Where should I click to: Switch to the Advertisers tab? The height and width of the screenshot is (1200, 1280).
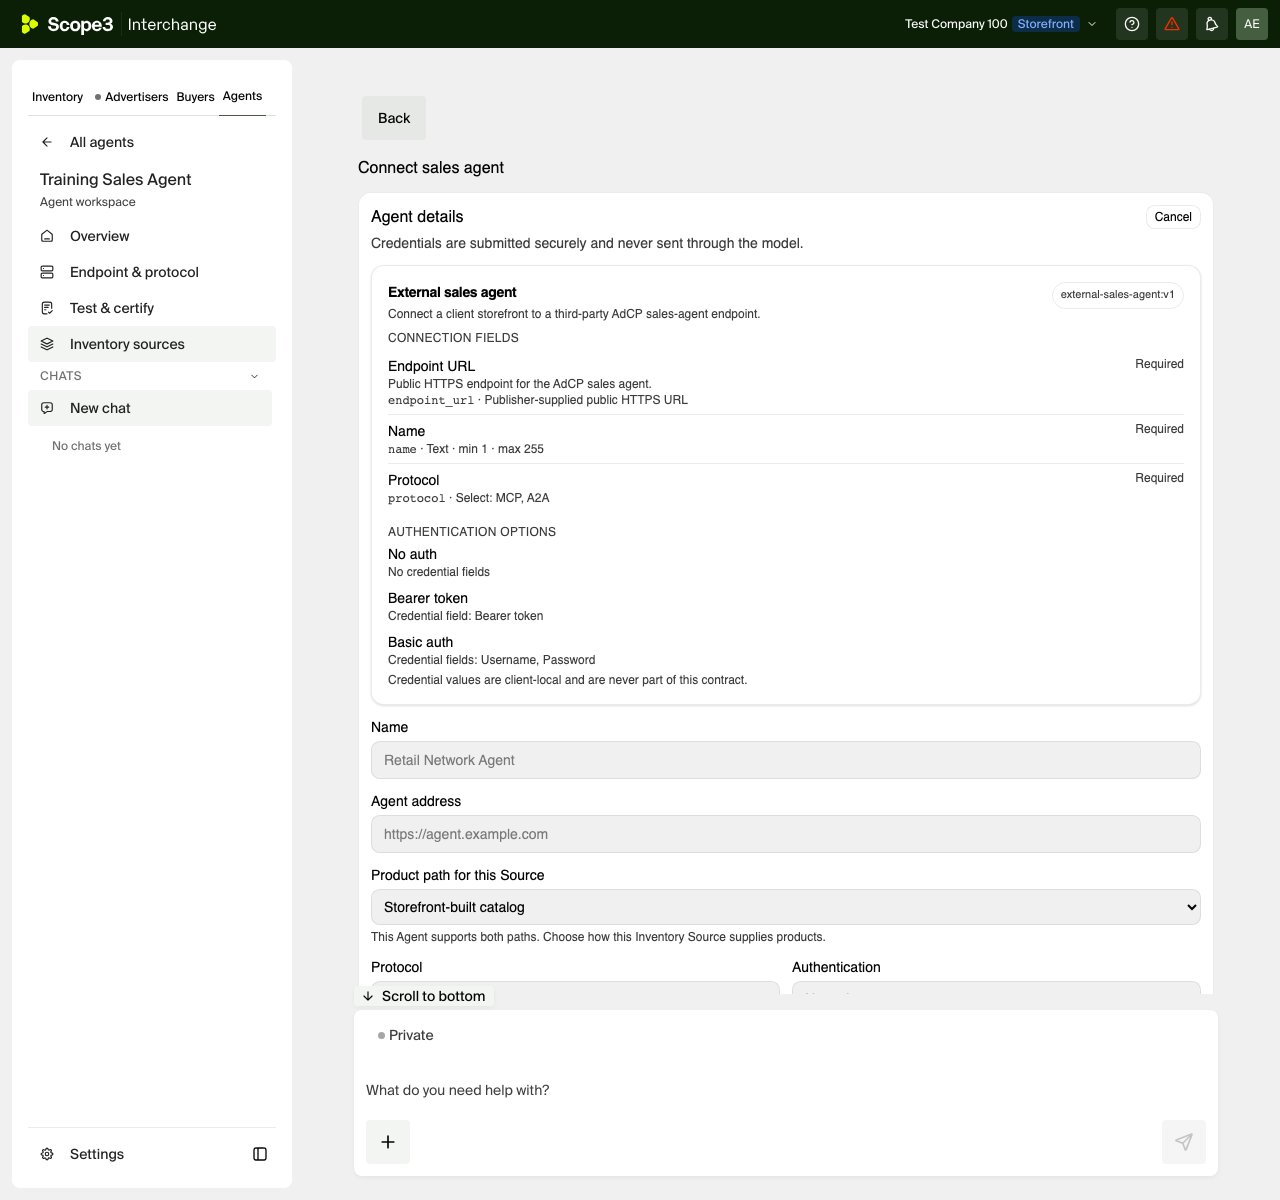click(x=131, y=97)
